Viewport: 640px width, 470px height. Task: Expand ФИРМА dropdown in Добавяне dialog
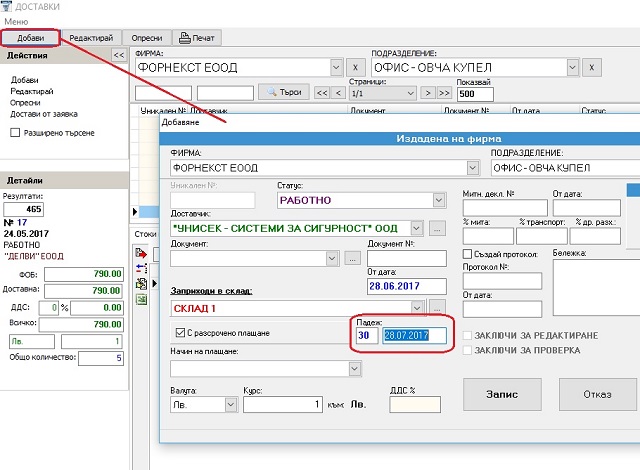click(472, 168)
